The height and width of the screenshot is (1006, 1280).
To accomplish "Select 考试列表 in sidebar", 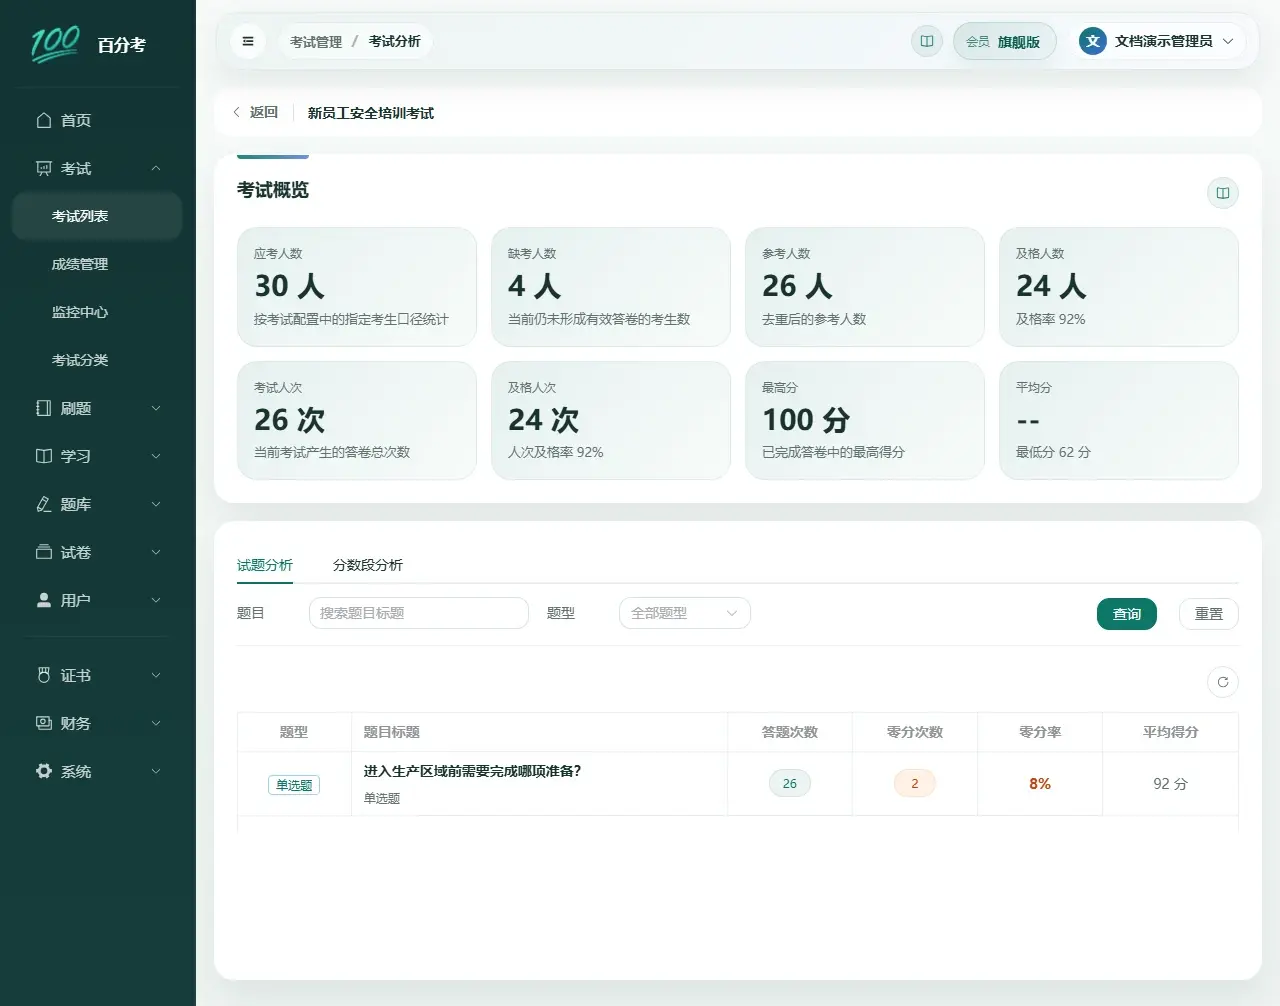I will click(x=97, y=216).
